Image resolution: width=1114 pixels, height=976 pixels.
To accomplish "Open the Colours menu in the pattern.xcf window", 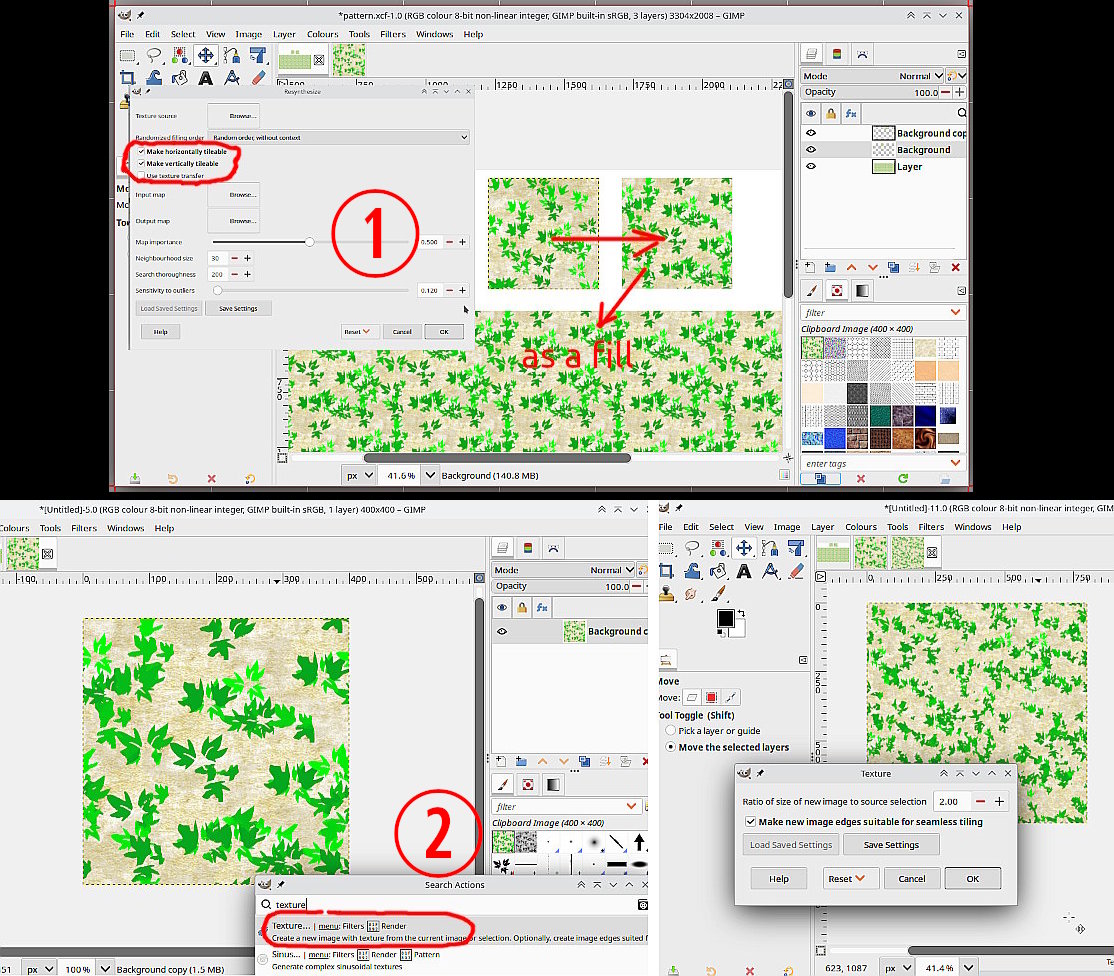I will tap(323, 34).
